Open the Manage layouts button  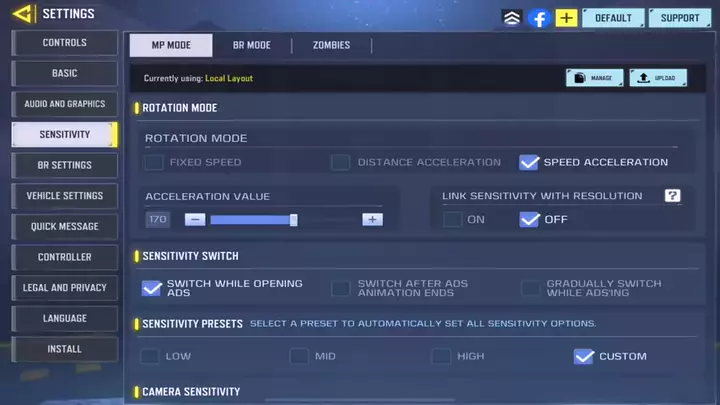point(594,78)
